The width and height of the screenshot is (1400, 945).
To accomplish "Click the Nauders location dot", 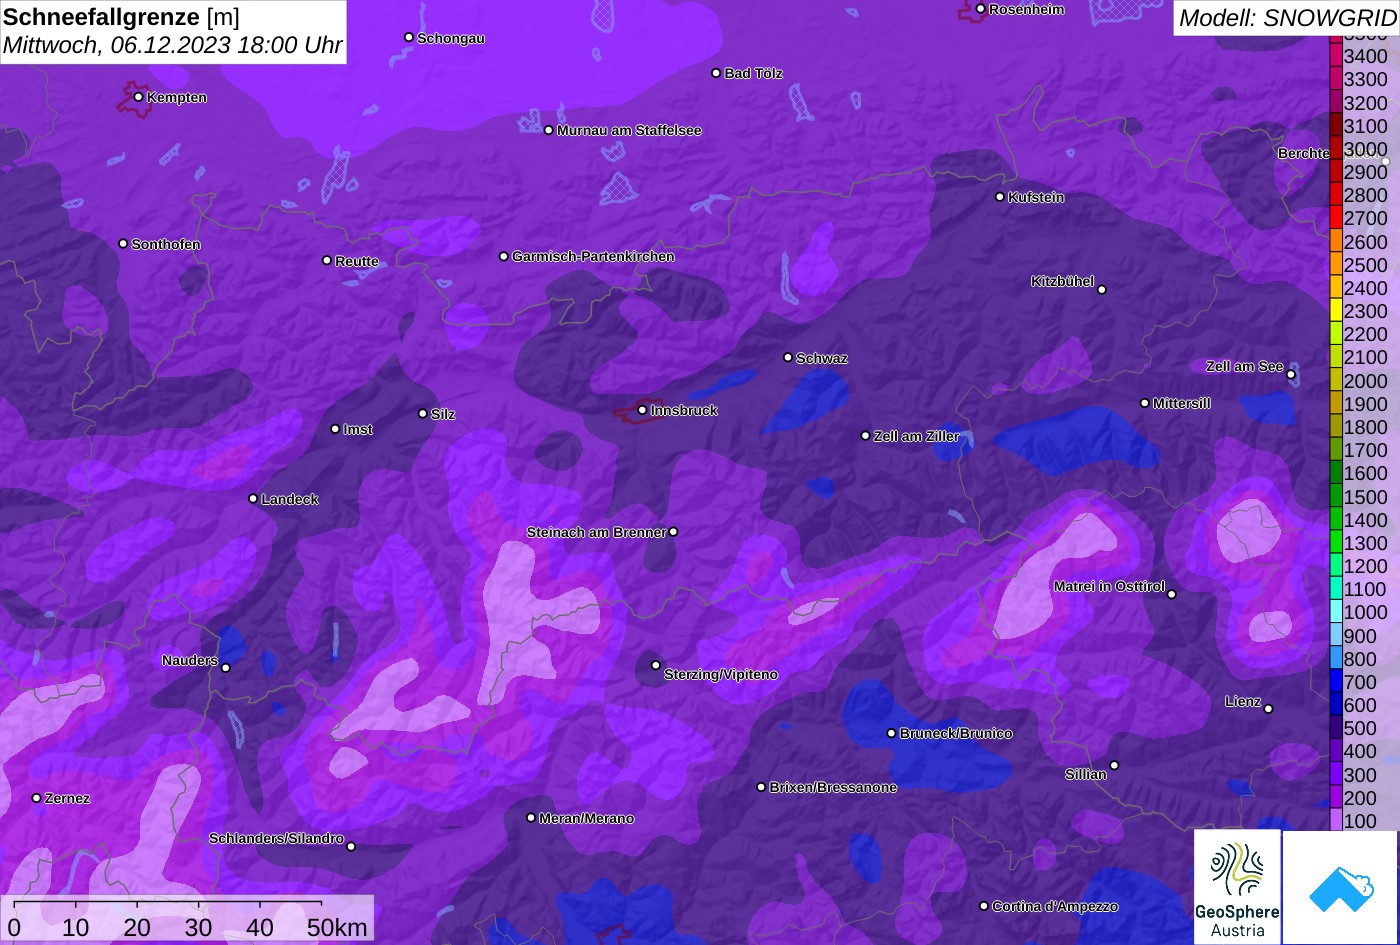I will (225, 668).
